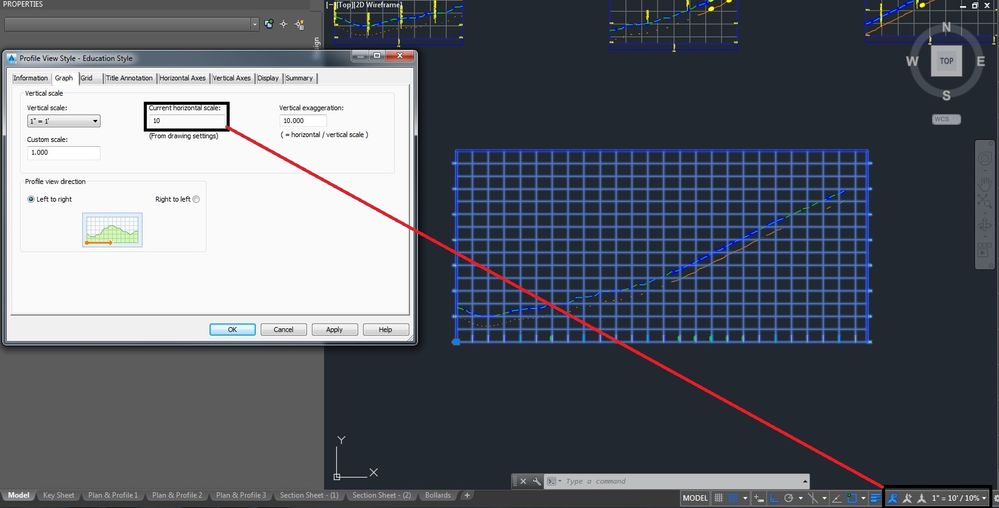Switch to Key Sheet layout tab

coord(59,495)
